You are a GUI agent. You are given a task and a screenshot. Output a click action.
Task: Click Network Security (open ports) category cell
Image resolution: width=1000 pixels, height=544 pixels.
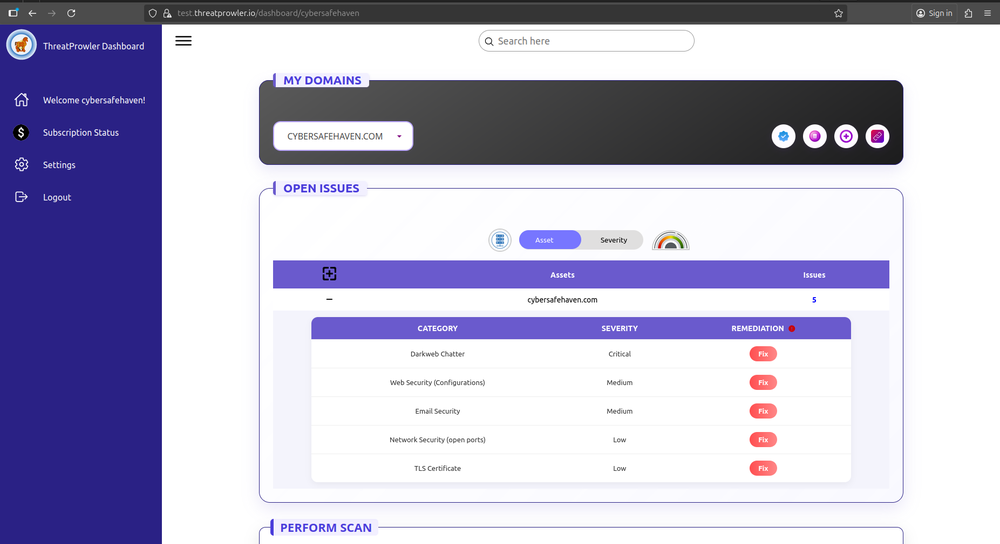tap(437, 439)
